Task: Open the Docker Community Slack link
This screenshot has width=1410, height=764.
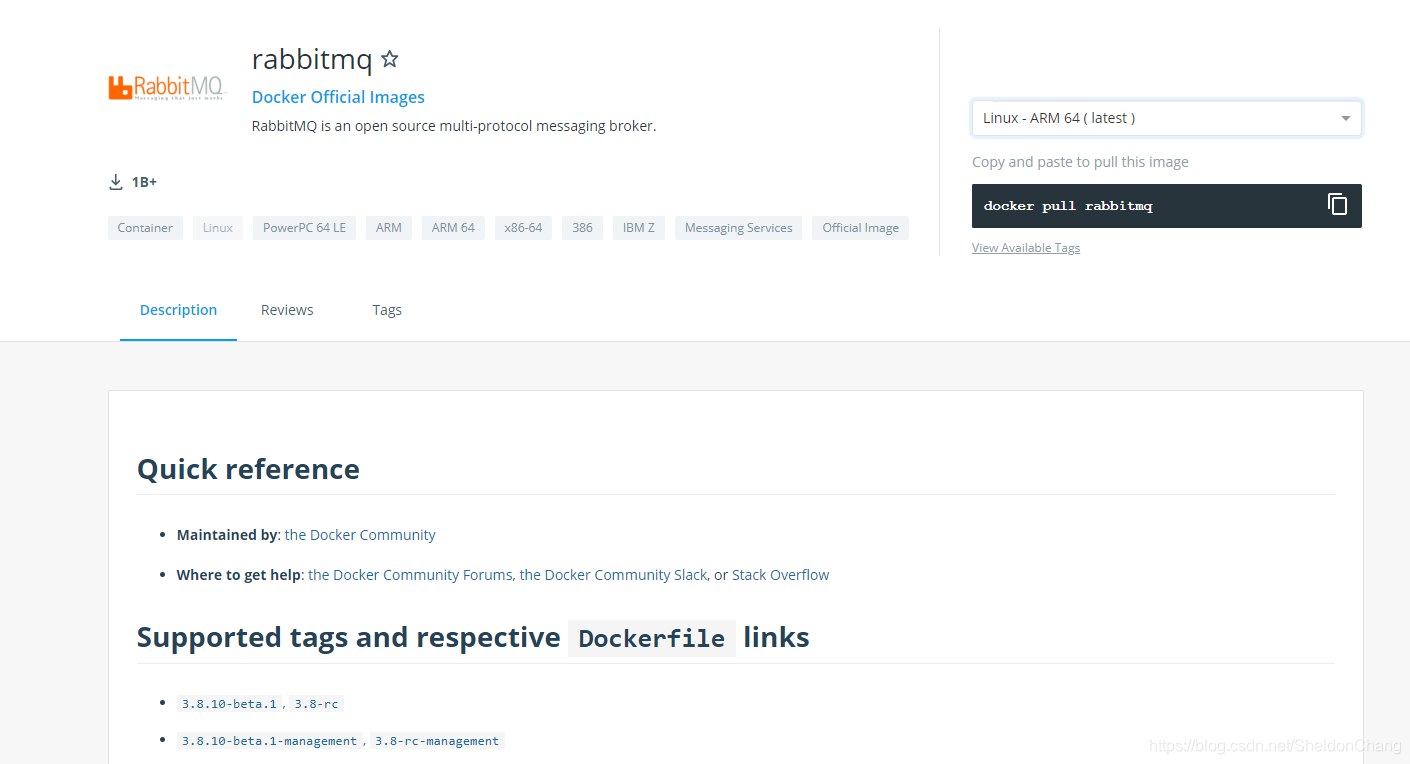Action: click(613, 575)
